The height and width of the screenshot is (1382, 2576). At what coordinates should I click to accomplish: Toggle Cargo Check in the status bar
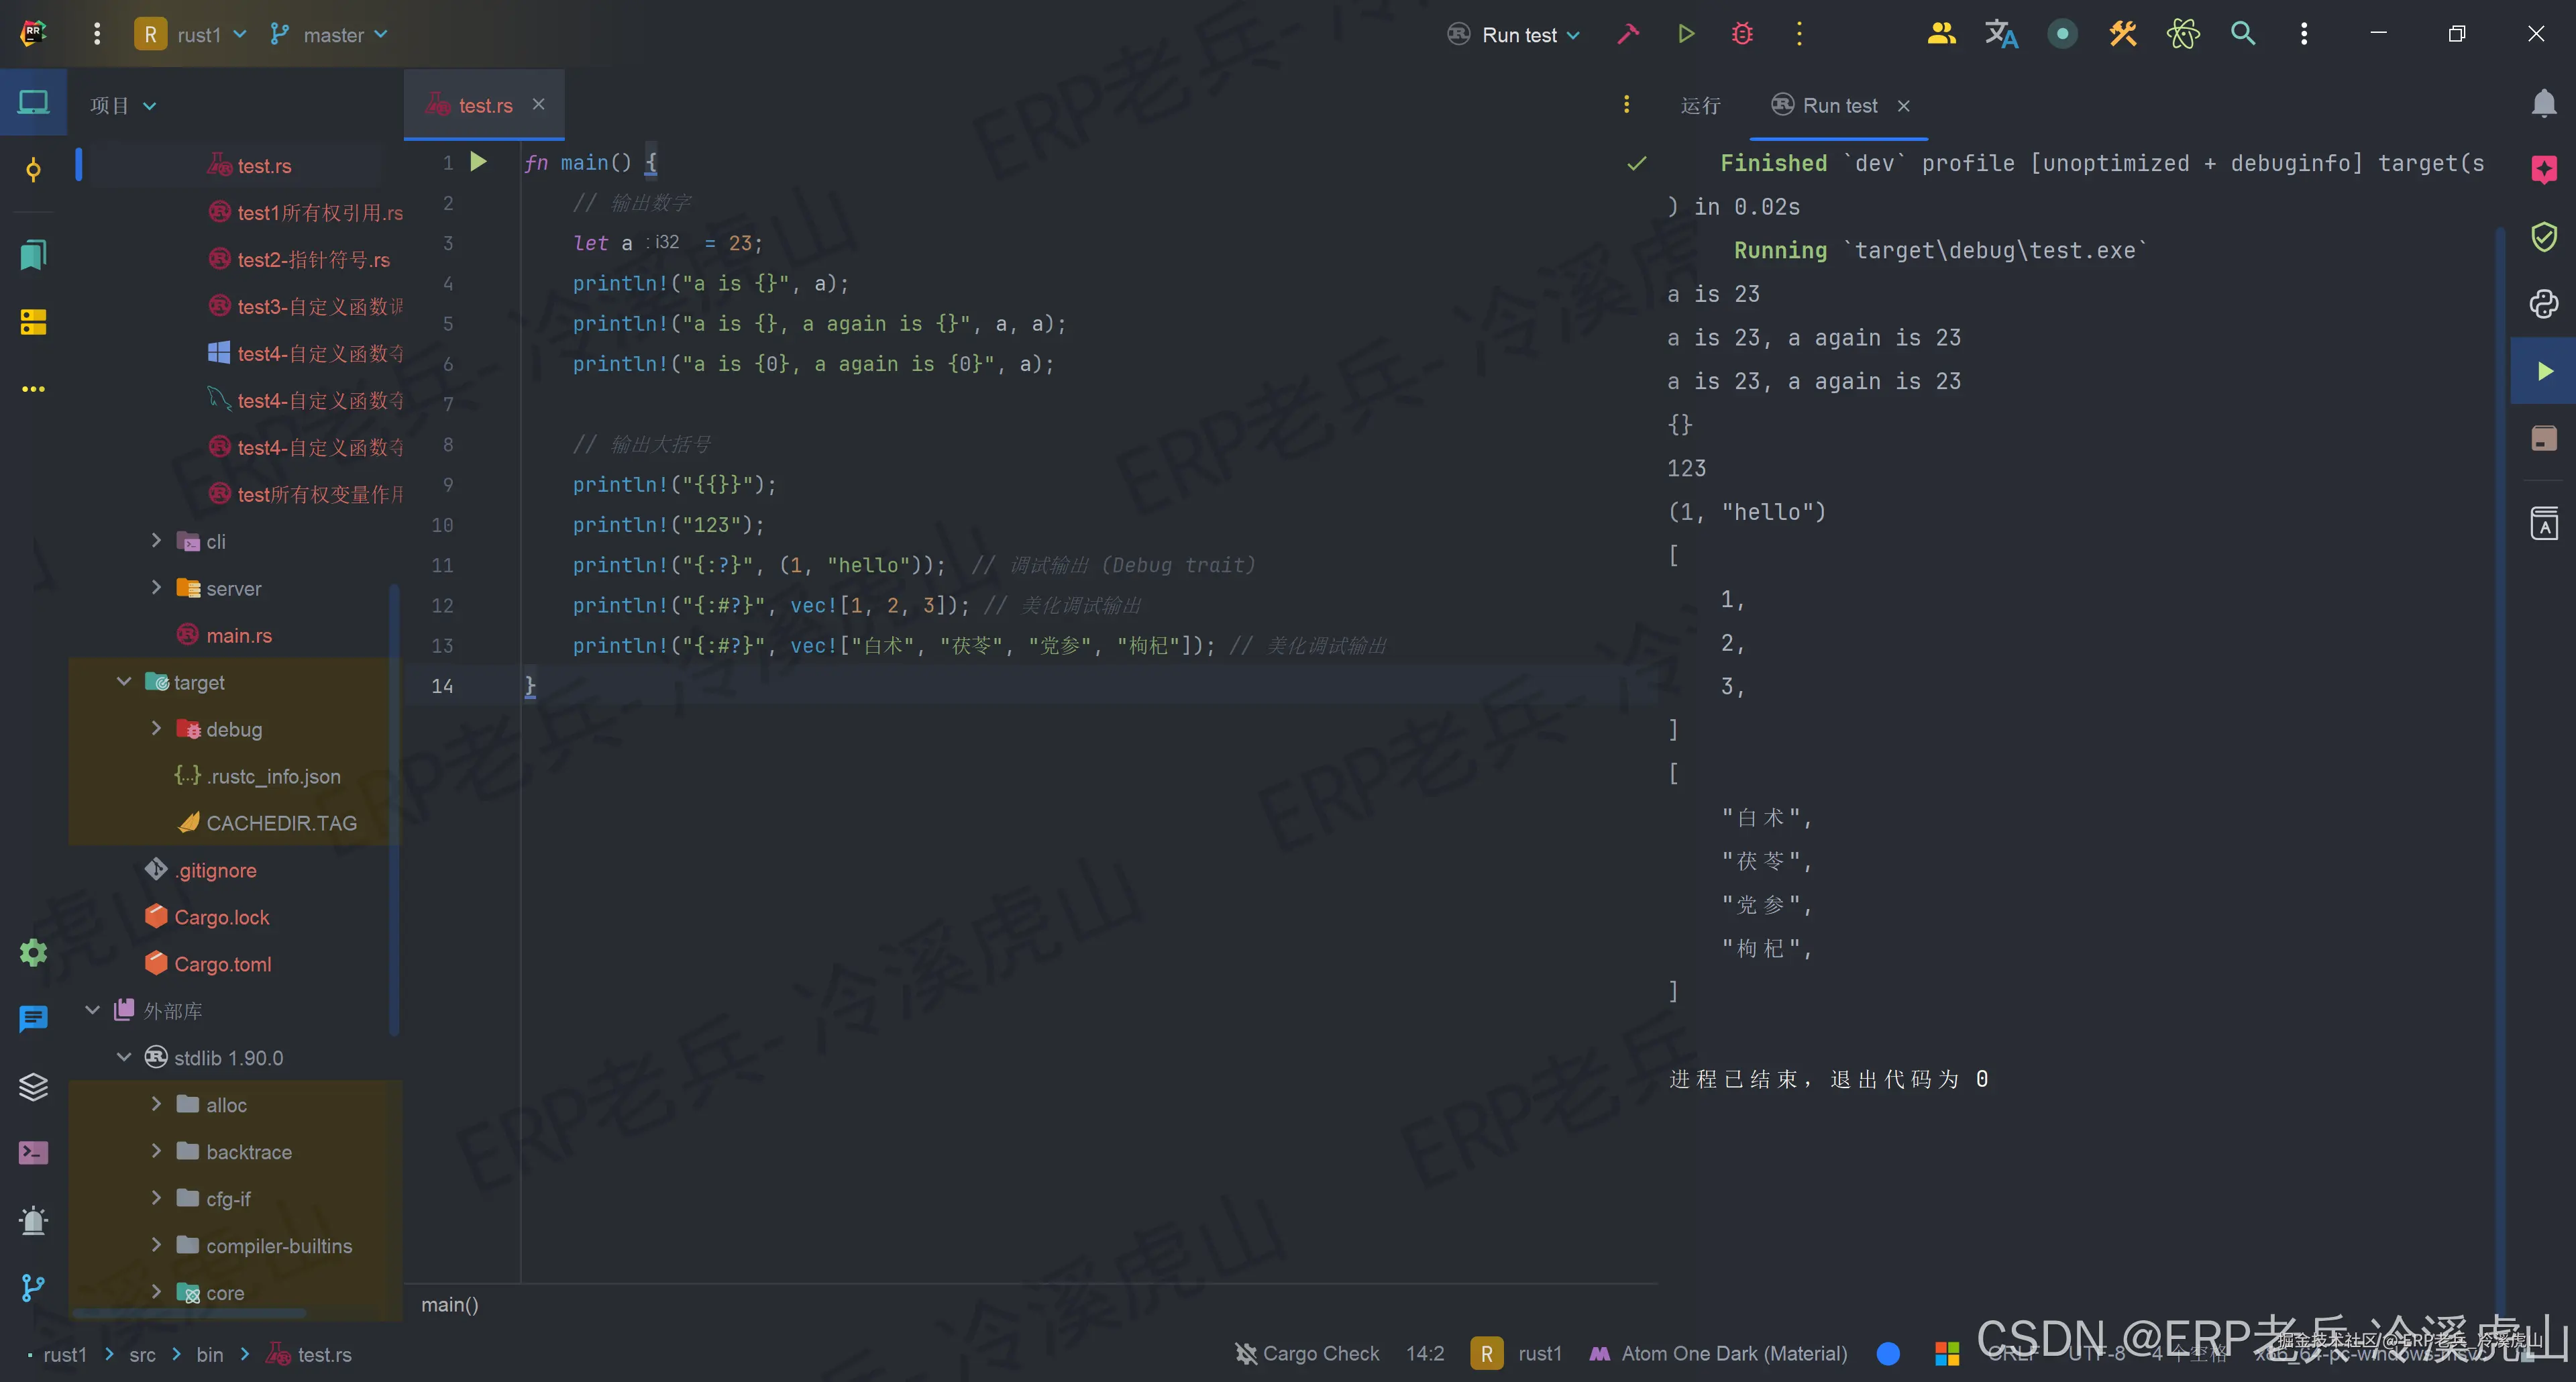(1306, 1353)
